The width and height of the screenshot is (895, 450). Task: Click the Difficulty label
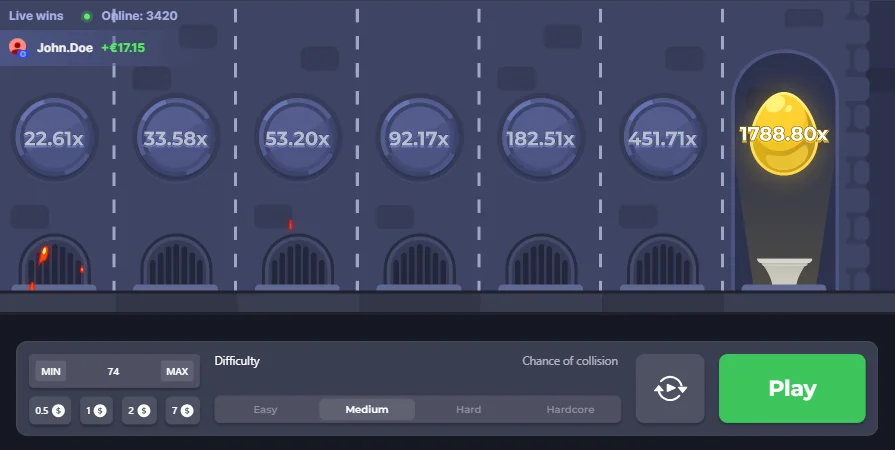237,361
